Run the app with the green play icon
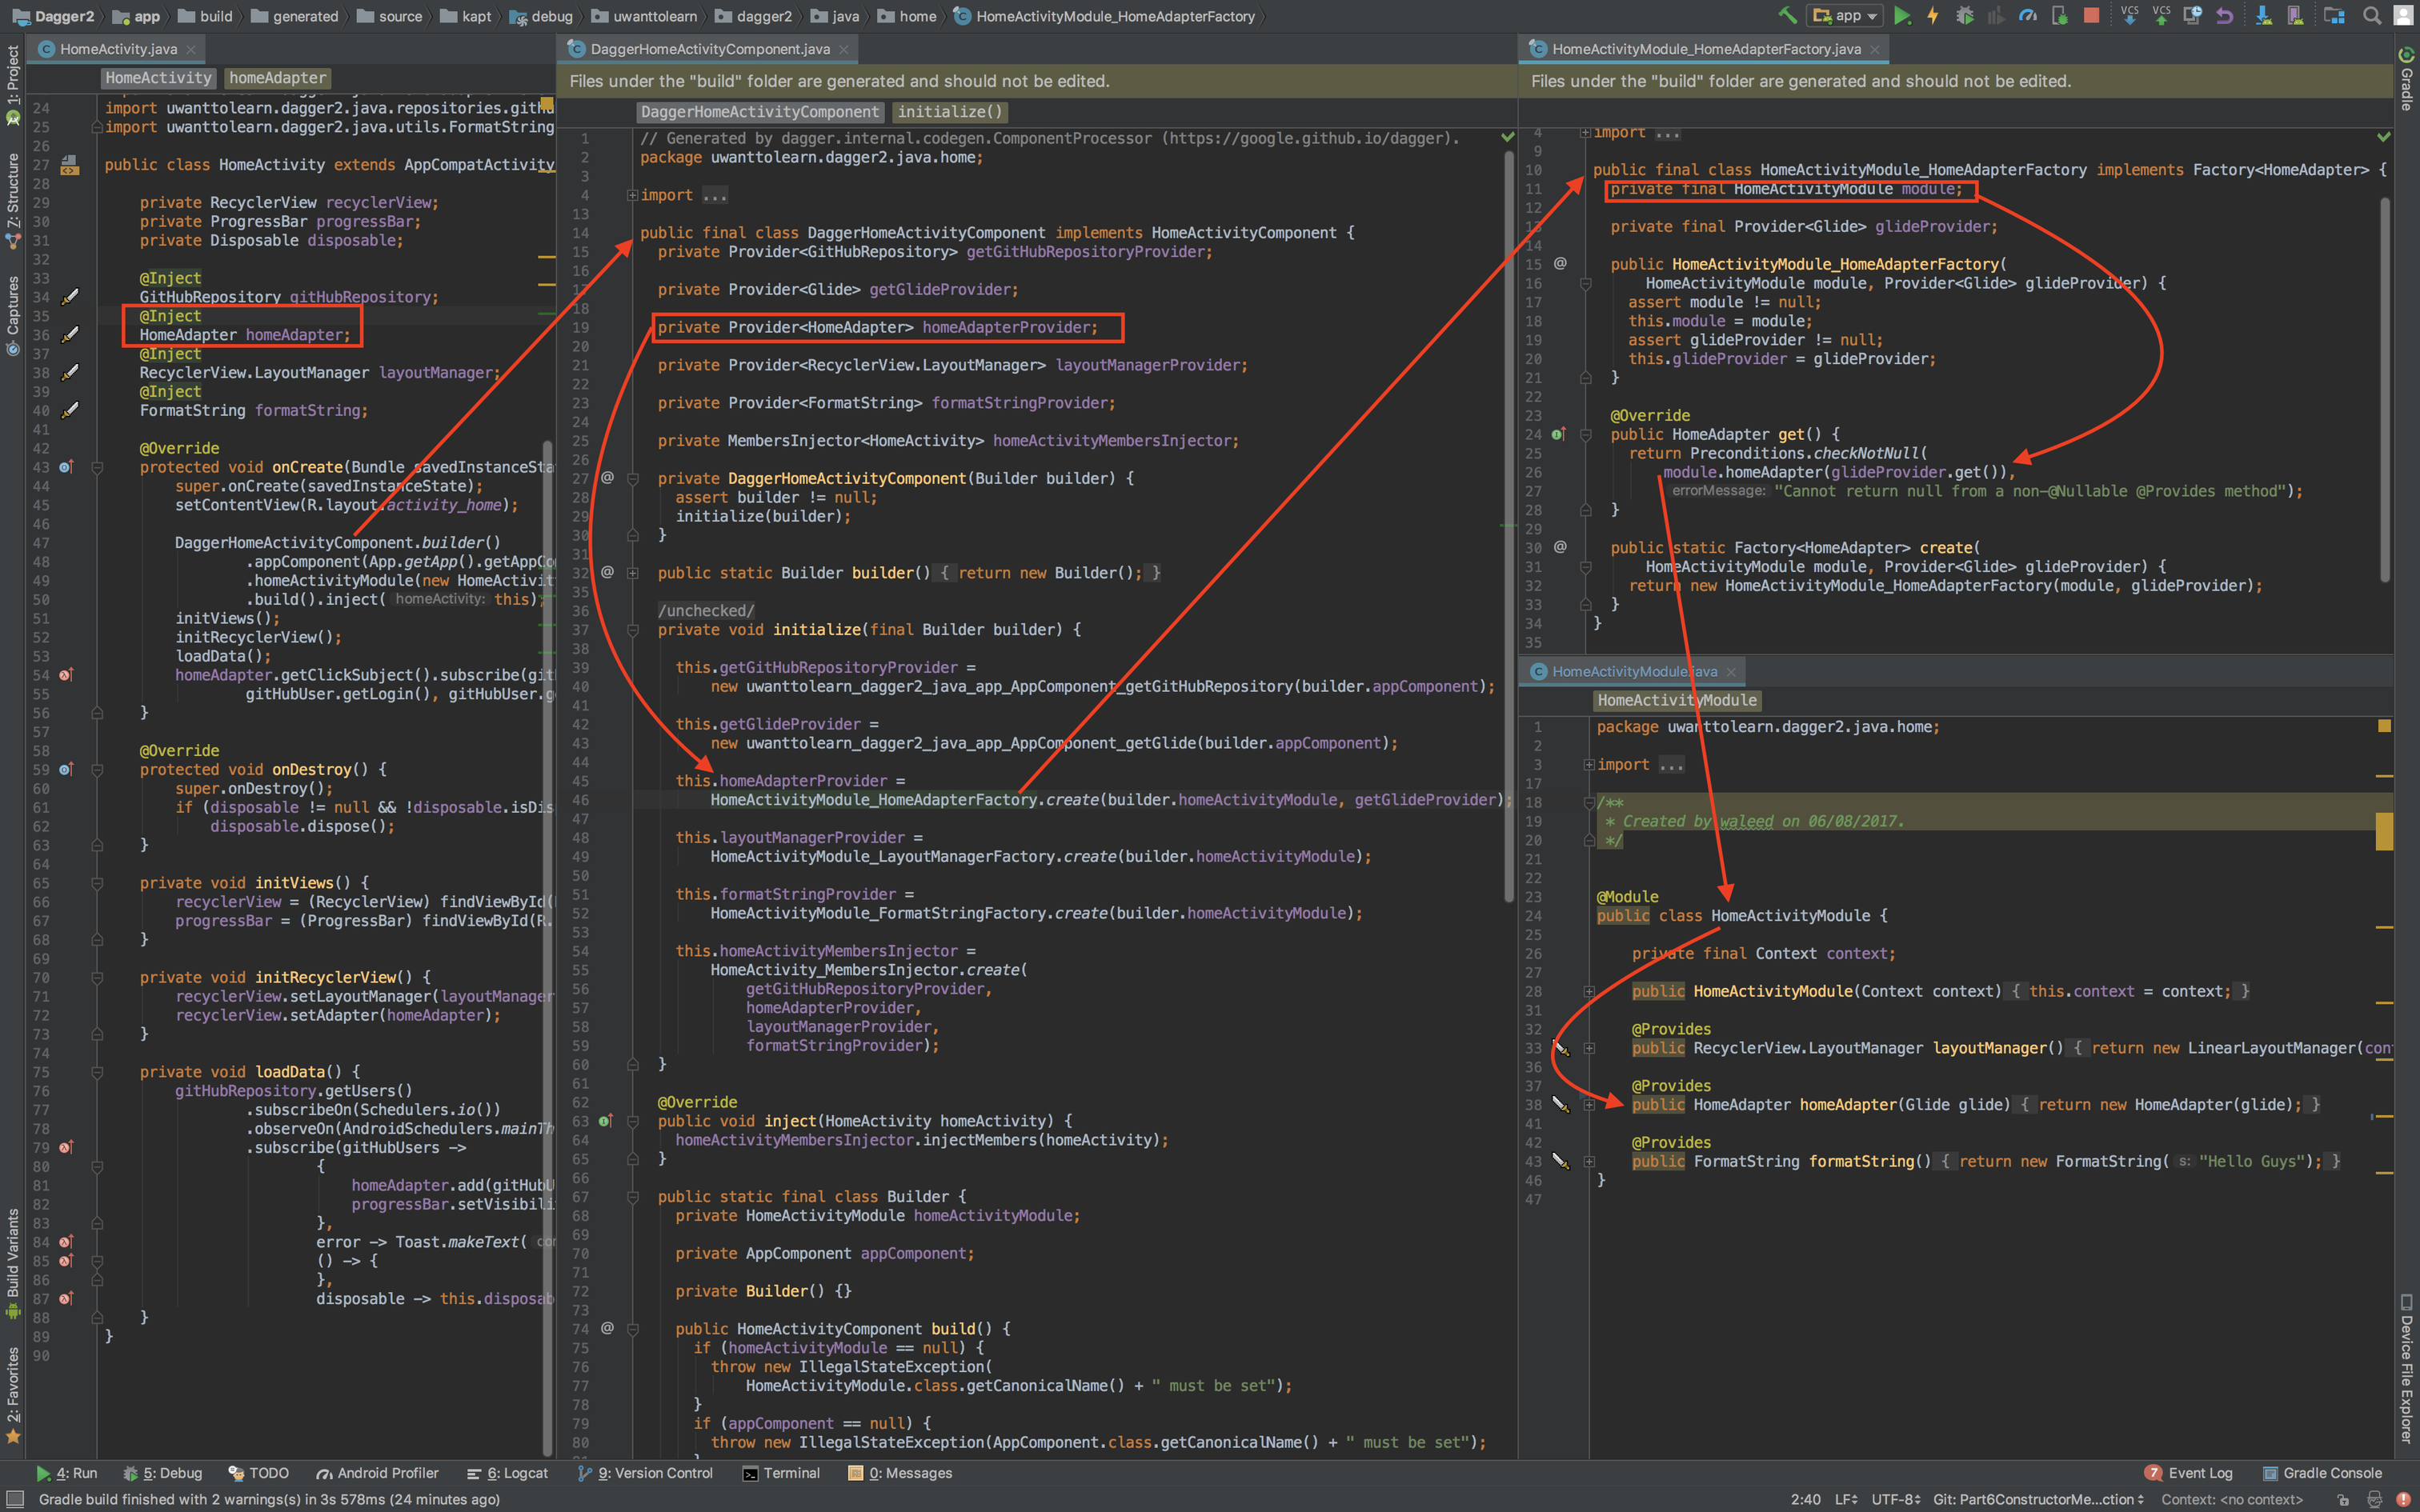This screenshot has width=2420, height=1512. 1902,16
